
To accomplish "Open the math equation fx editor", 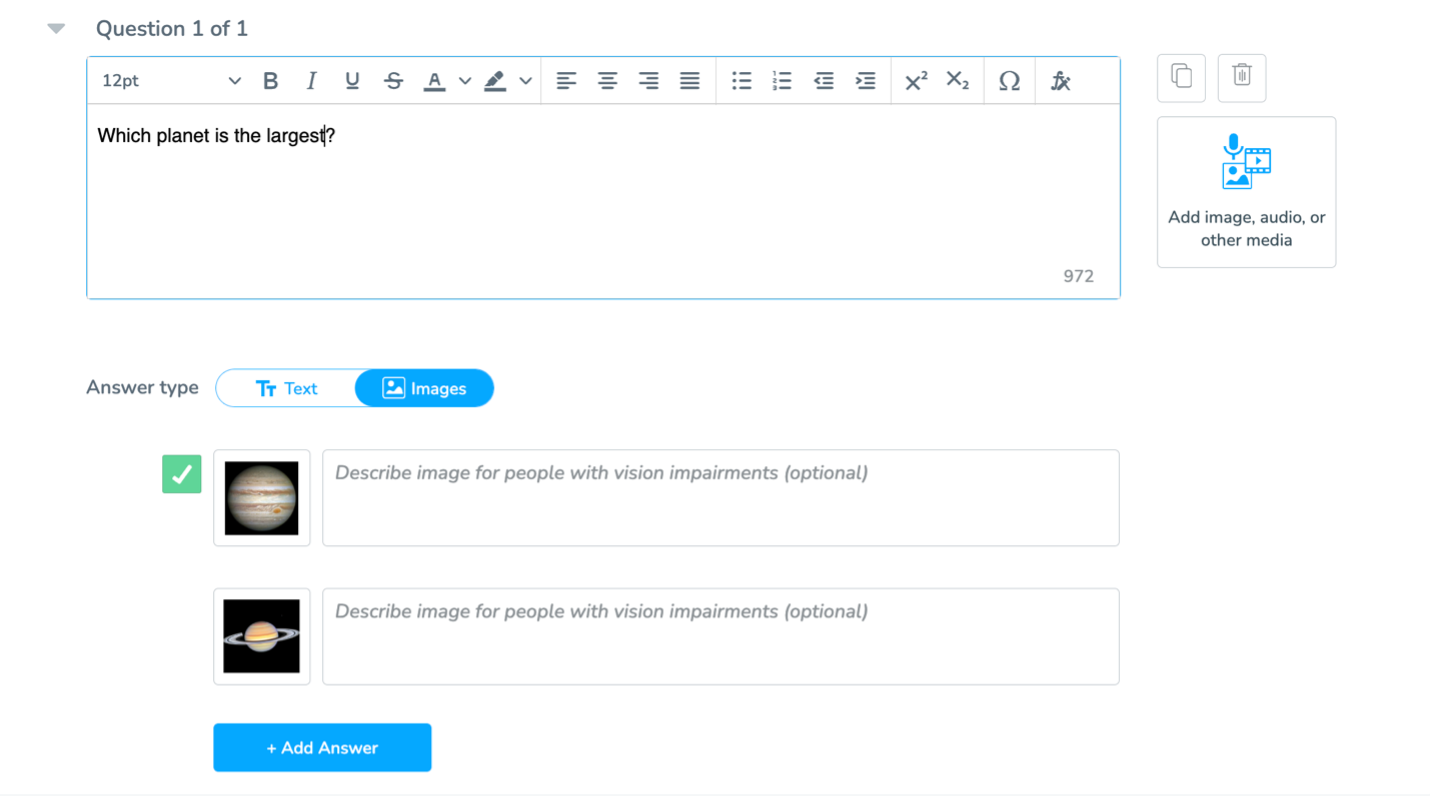I will [1060, 81].
